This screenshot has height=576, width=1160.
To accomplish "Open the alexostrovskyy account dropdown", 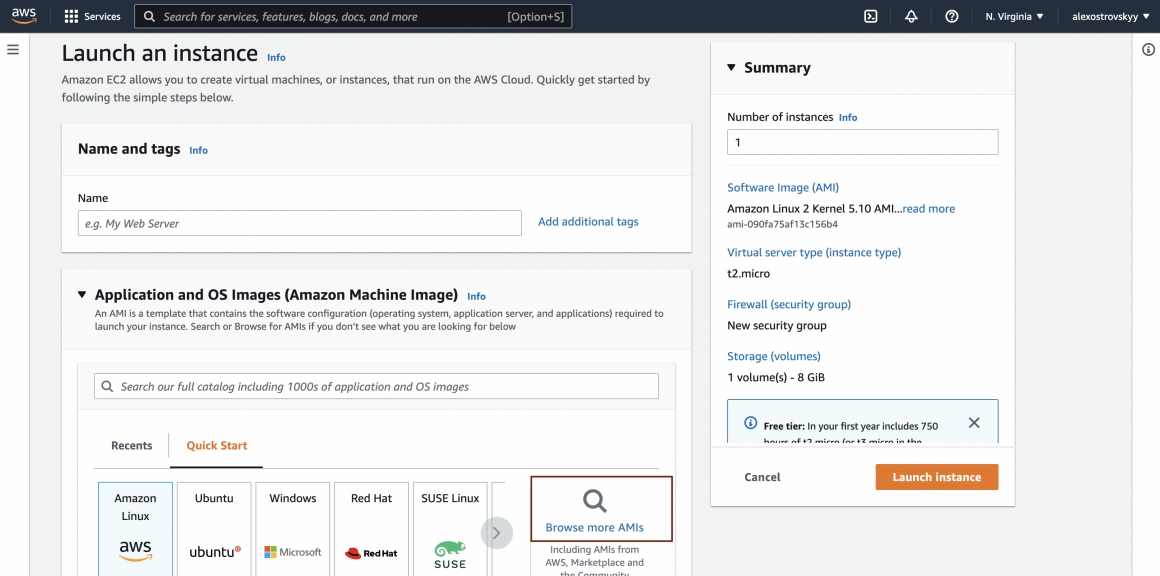I will 1110,16.
